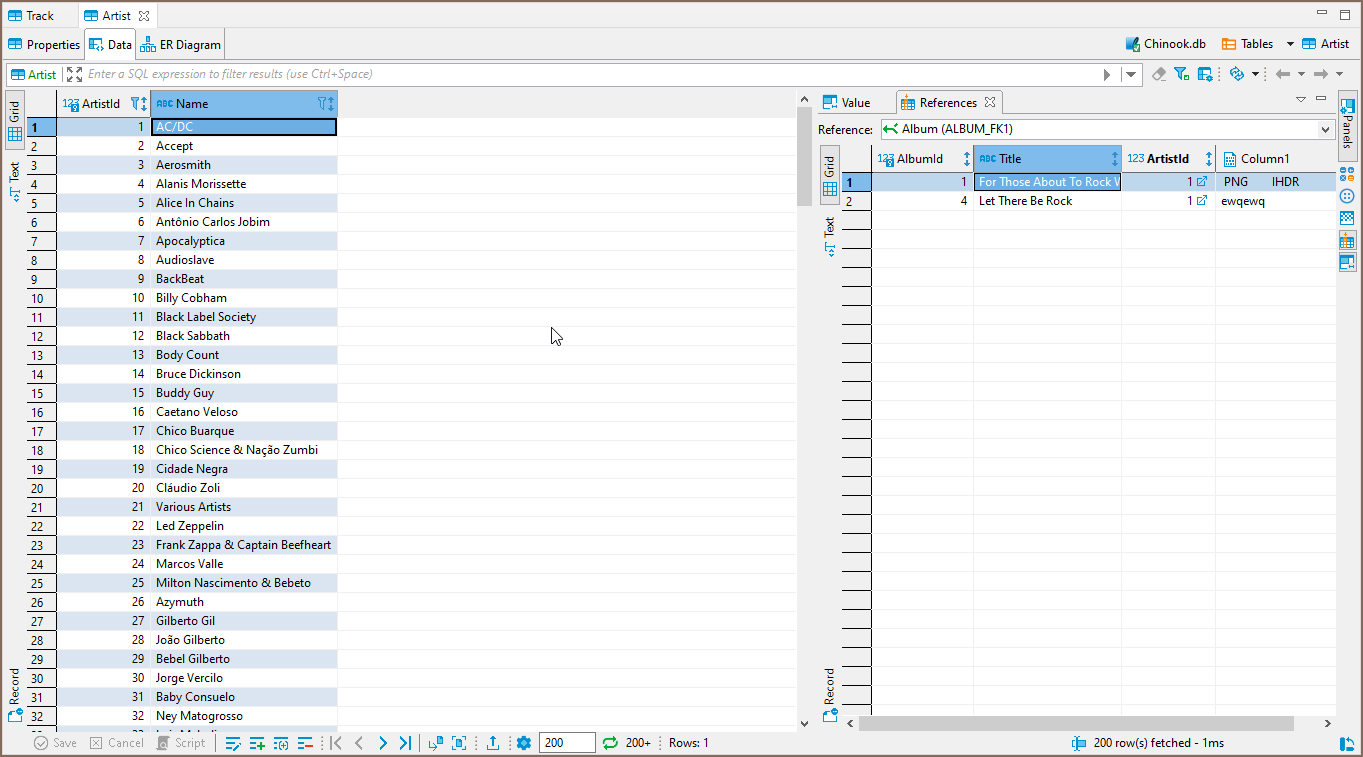Click the filter/sort icon on Name column header
1363x757 pixels.
click(325, 104)
